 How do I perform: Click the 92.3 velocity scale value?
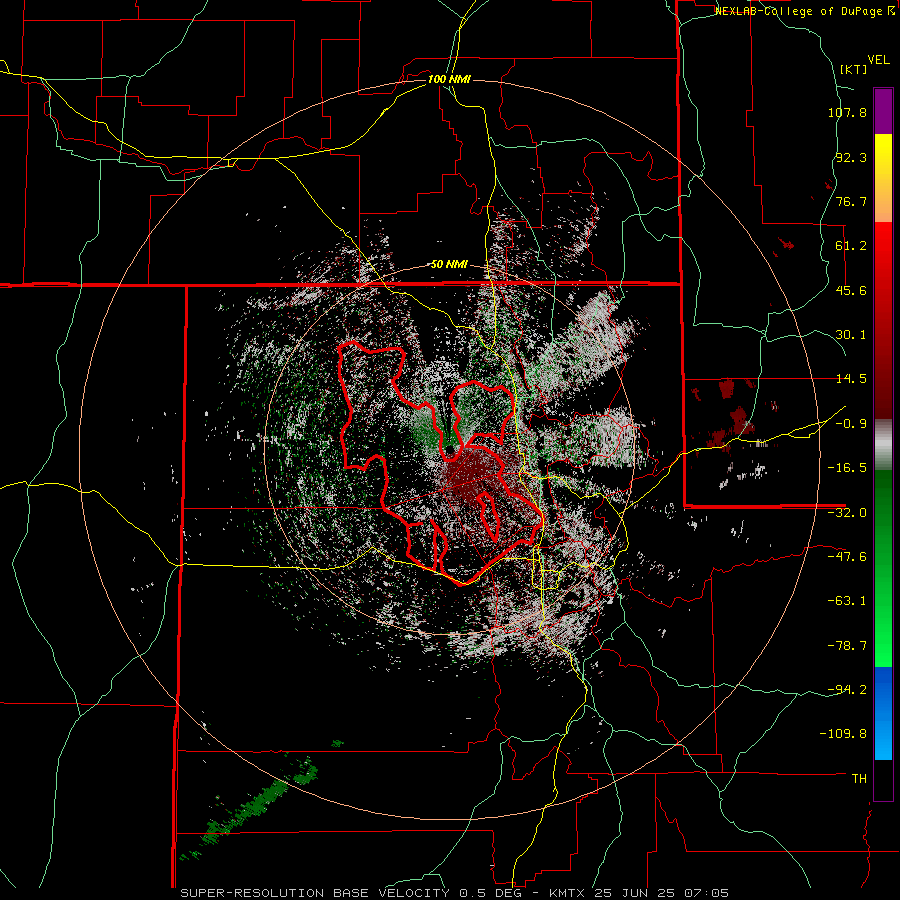click(x=851, y=157)
